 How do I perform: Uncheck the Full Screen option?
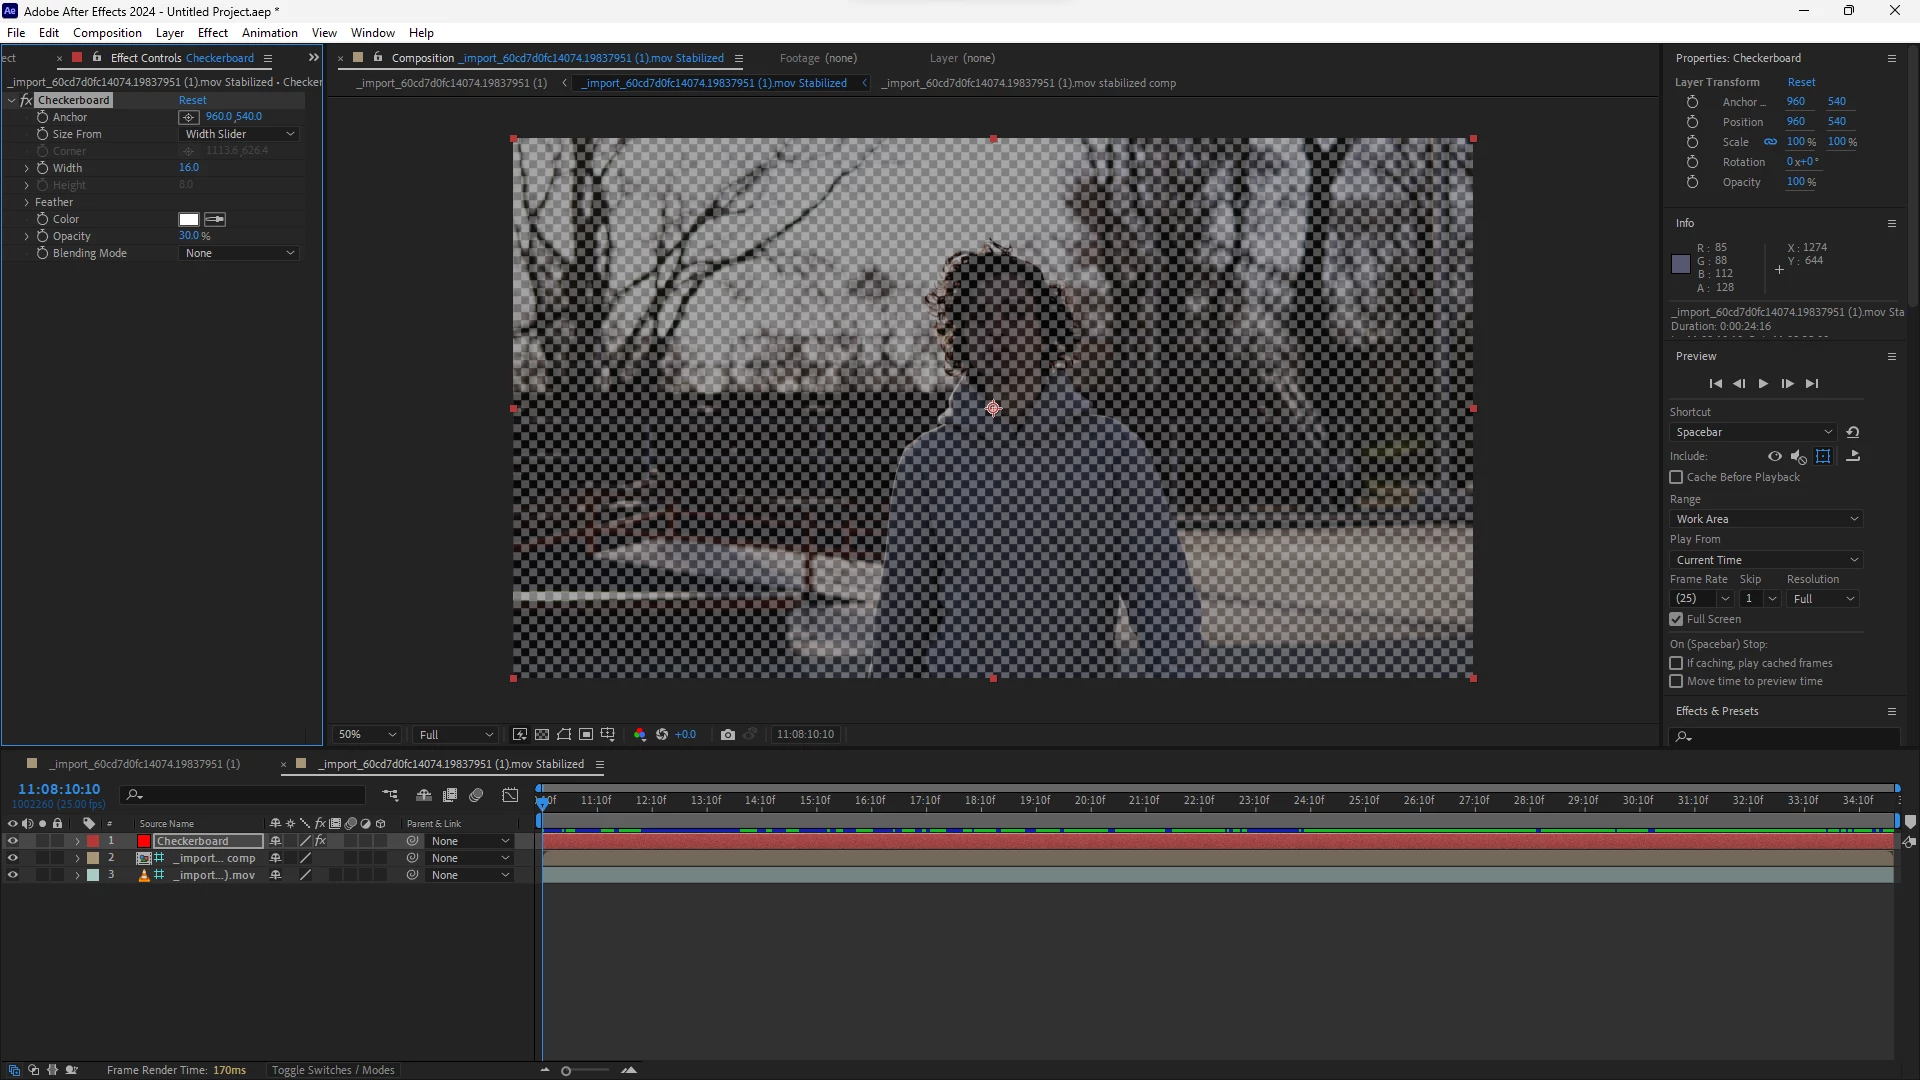1676,620
